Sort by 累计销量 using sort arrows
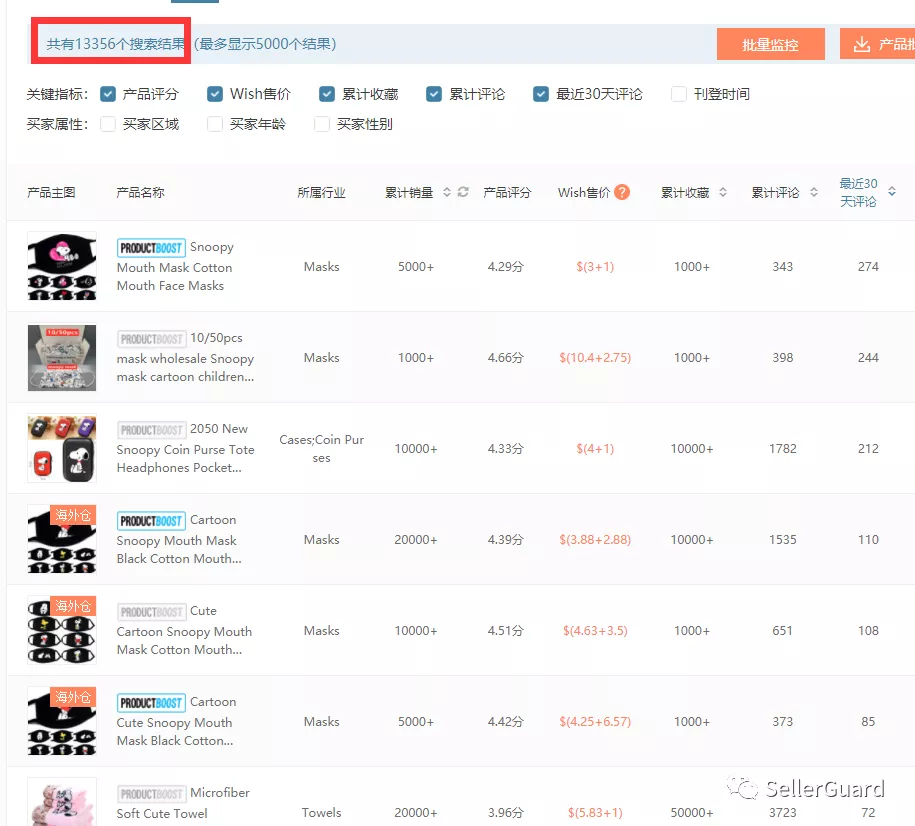Viewport: 915px width, 826px height. 446,192
